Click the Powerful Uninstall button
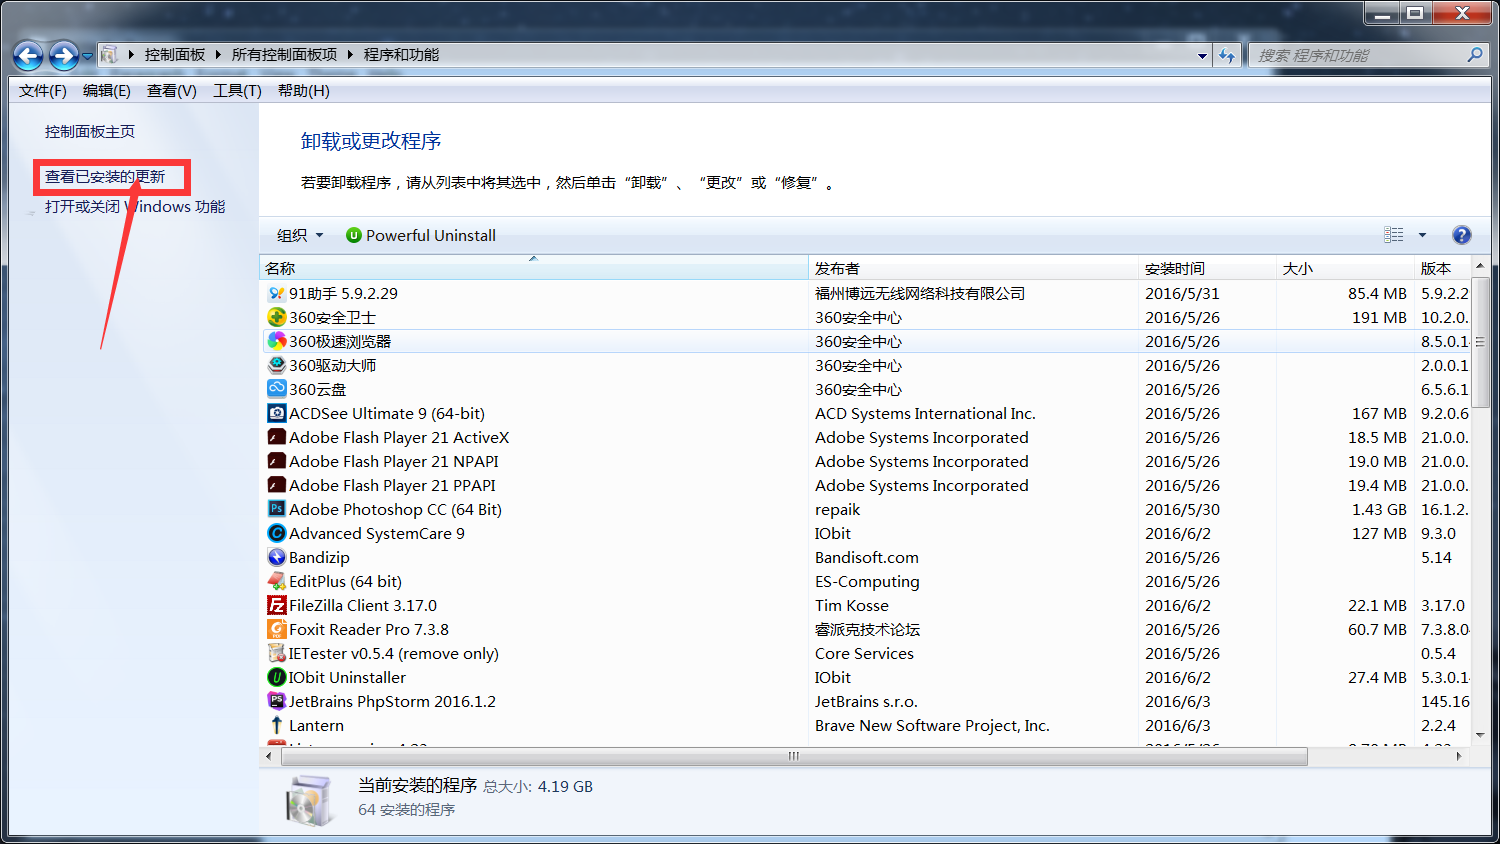Viewport: 1500px width, 844px height. [x=421, y=236]
